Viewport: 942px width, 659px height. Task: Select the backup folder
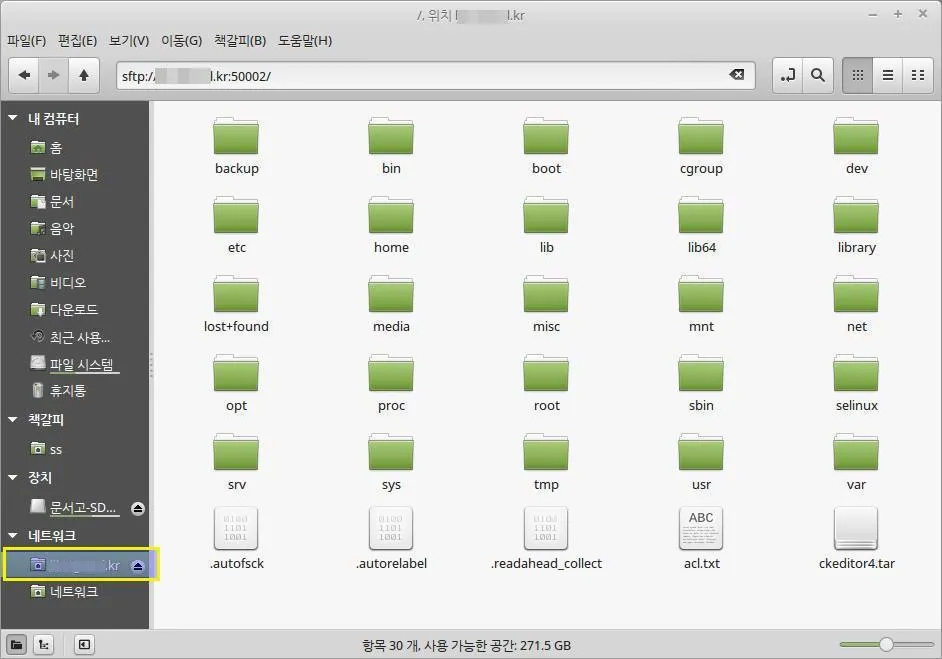[236, 140]
